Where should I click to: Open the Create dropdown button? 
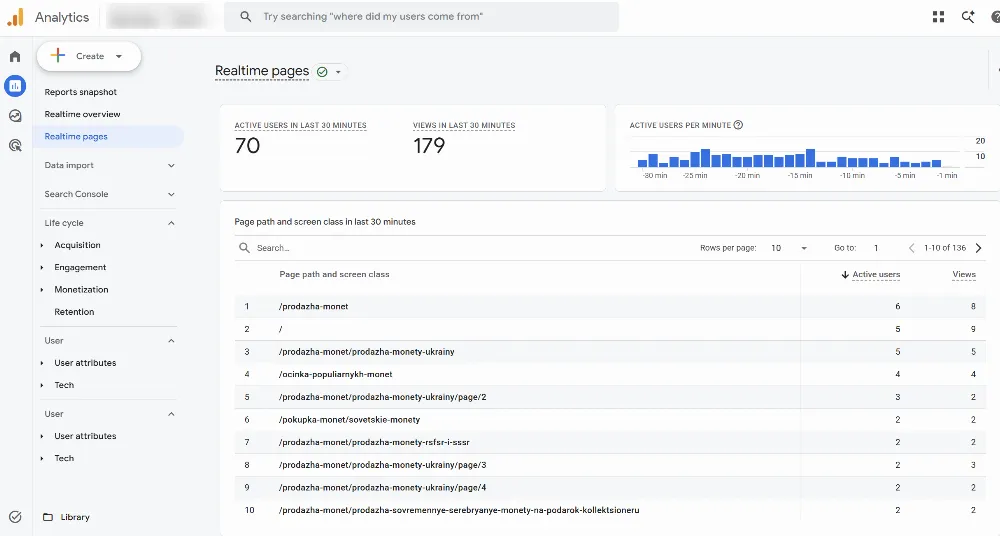coord(89,56)
